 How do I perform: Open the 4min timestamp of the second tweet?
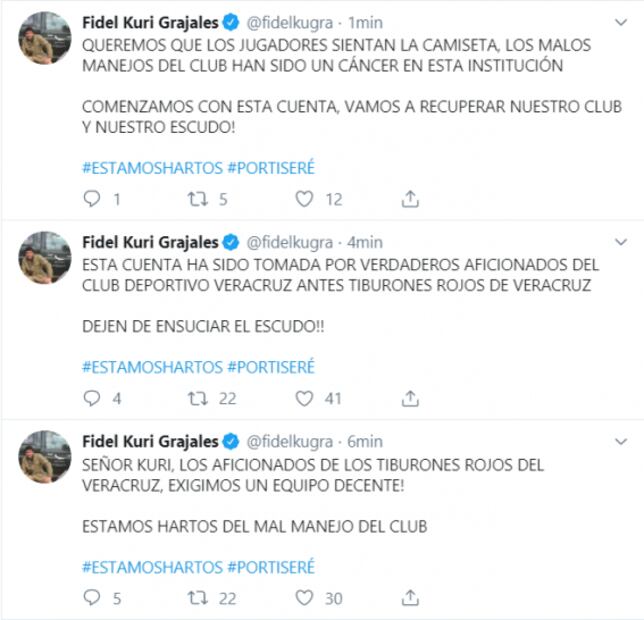click(365, 242)
